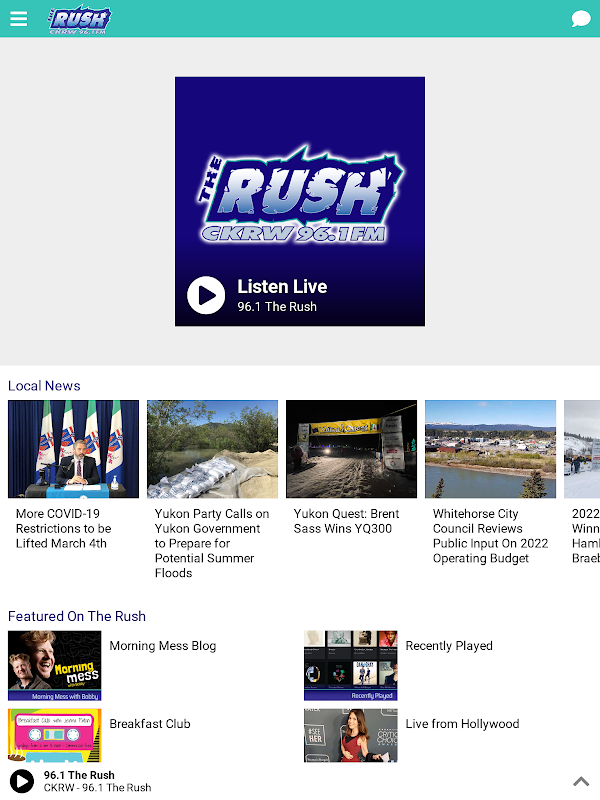The image size is (600, 800).
Task: Open COVID-19 restrictions news thumbnail
Action: [73, 449]
